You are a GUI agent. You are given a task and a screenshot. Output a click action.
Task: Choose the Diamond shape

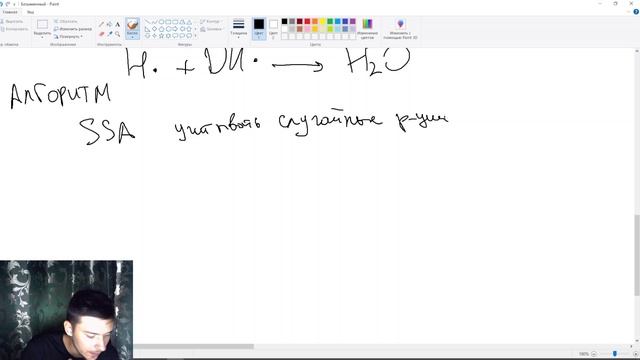coord(154,29)
